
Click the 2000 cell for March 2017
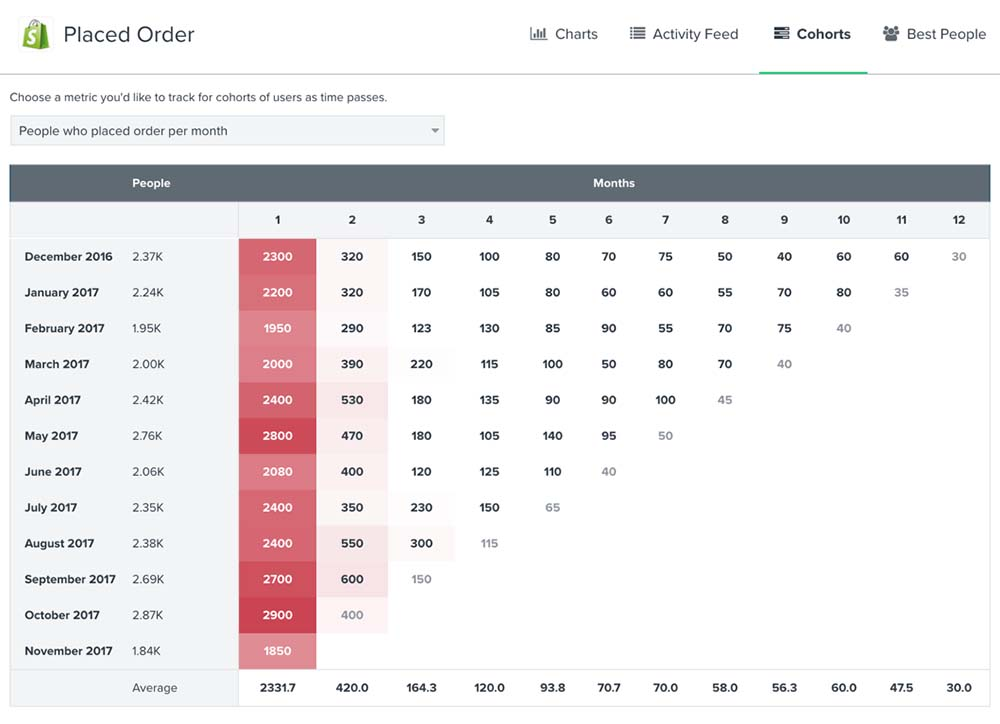coord(277,364)
